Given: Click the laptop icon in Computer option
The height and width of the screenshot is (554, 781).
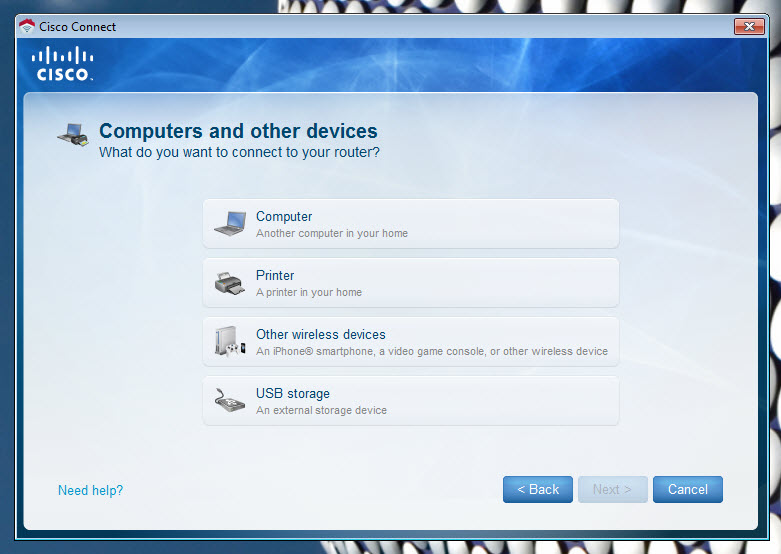Looking at the screenshot, I should tap(230, 224).
